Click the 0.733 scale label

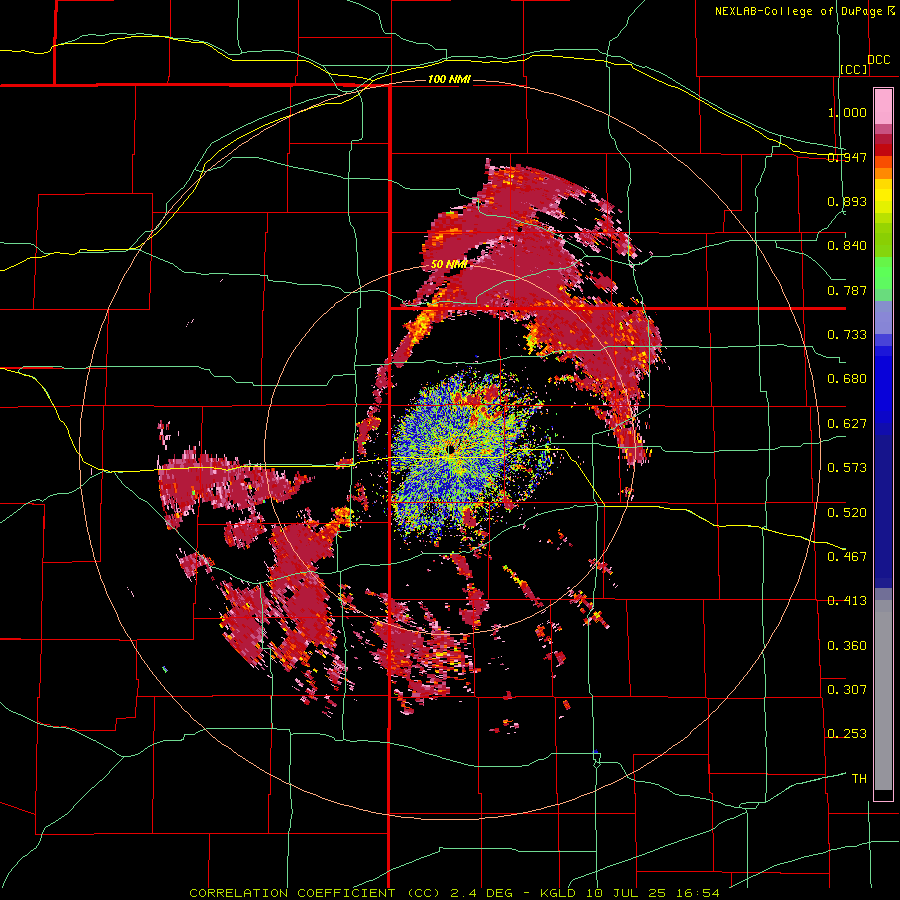(x=847, y=334)
